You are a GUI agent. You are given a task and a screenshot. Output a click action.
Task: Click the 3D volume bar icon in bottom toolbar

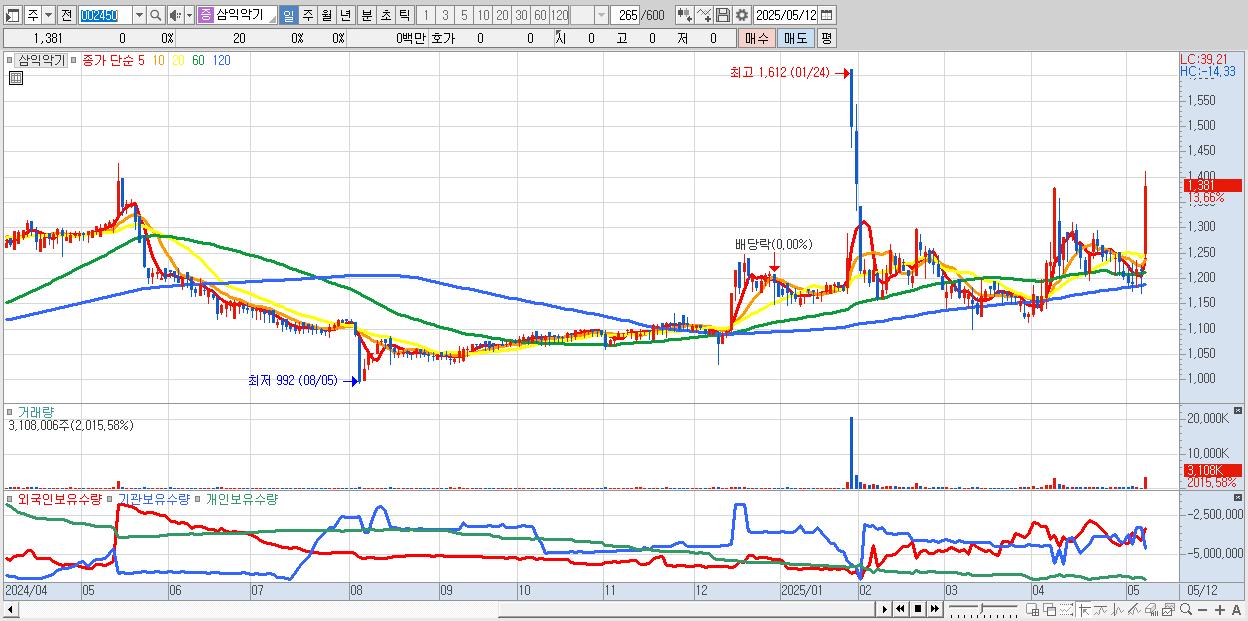(x=1151, y=609)
